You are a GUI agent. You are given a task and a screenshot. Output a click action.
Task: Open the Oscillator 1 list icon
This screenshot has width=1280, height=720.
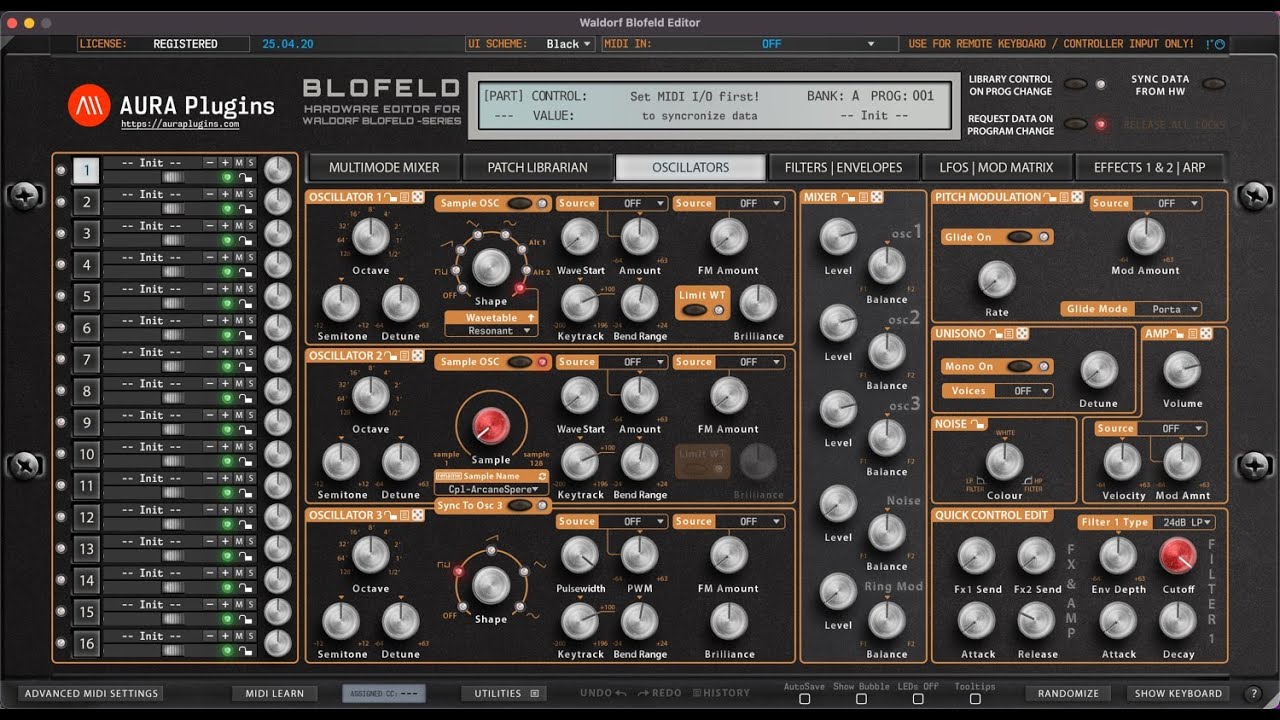[404, 197]
